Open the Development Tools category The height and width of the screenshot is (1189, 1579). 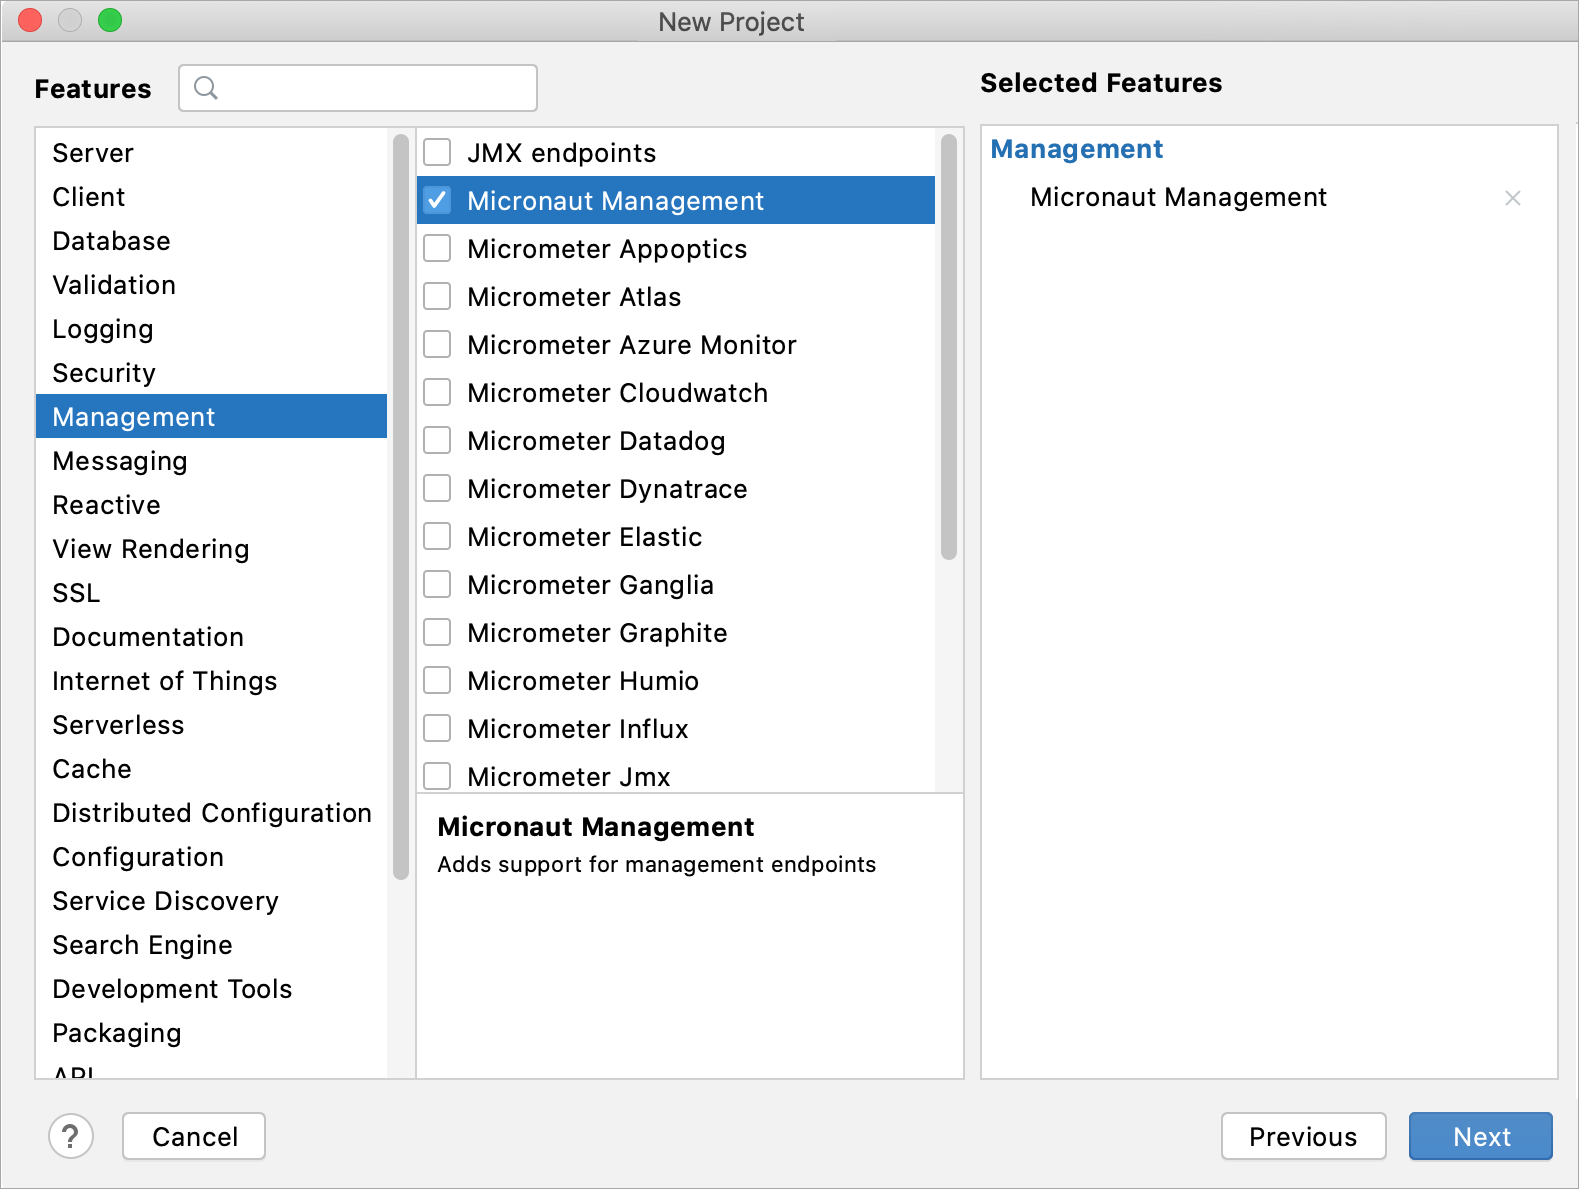(211, 989)
